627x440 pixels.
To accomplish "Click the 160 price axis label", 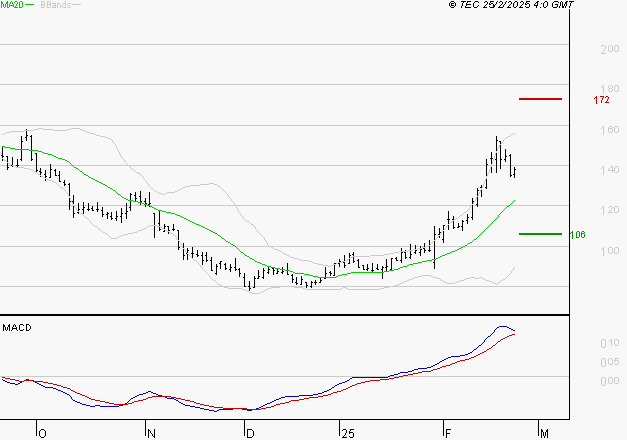I will point(610,130).
